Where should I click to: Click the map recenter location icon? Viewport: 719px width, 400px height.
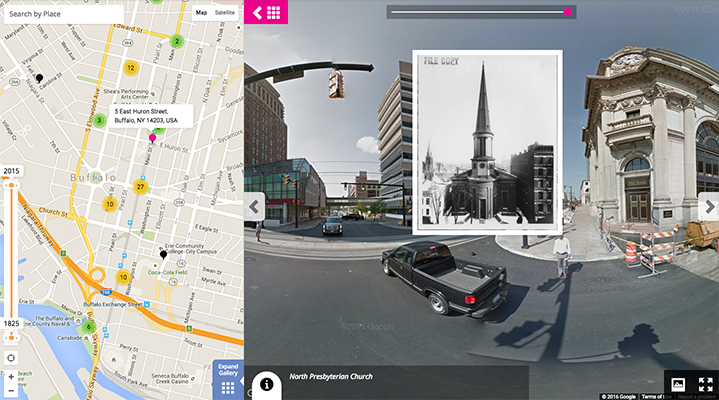point(11,356)
